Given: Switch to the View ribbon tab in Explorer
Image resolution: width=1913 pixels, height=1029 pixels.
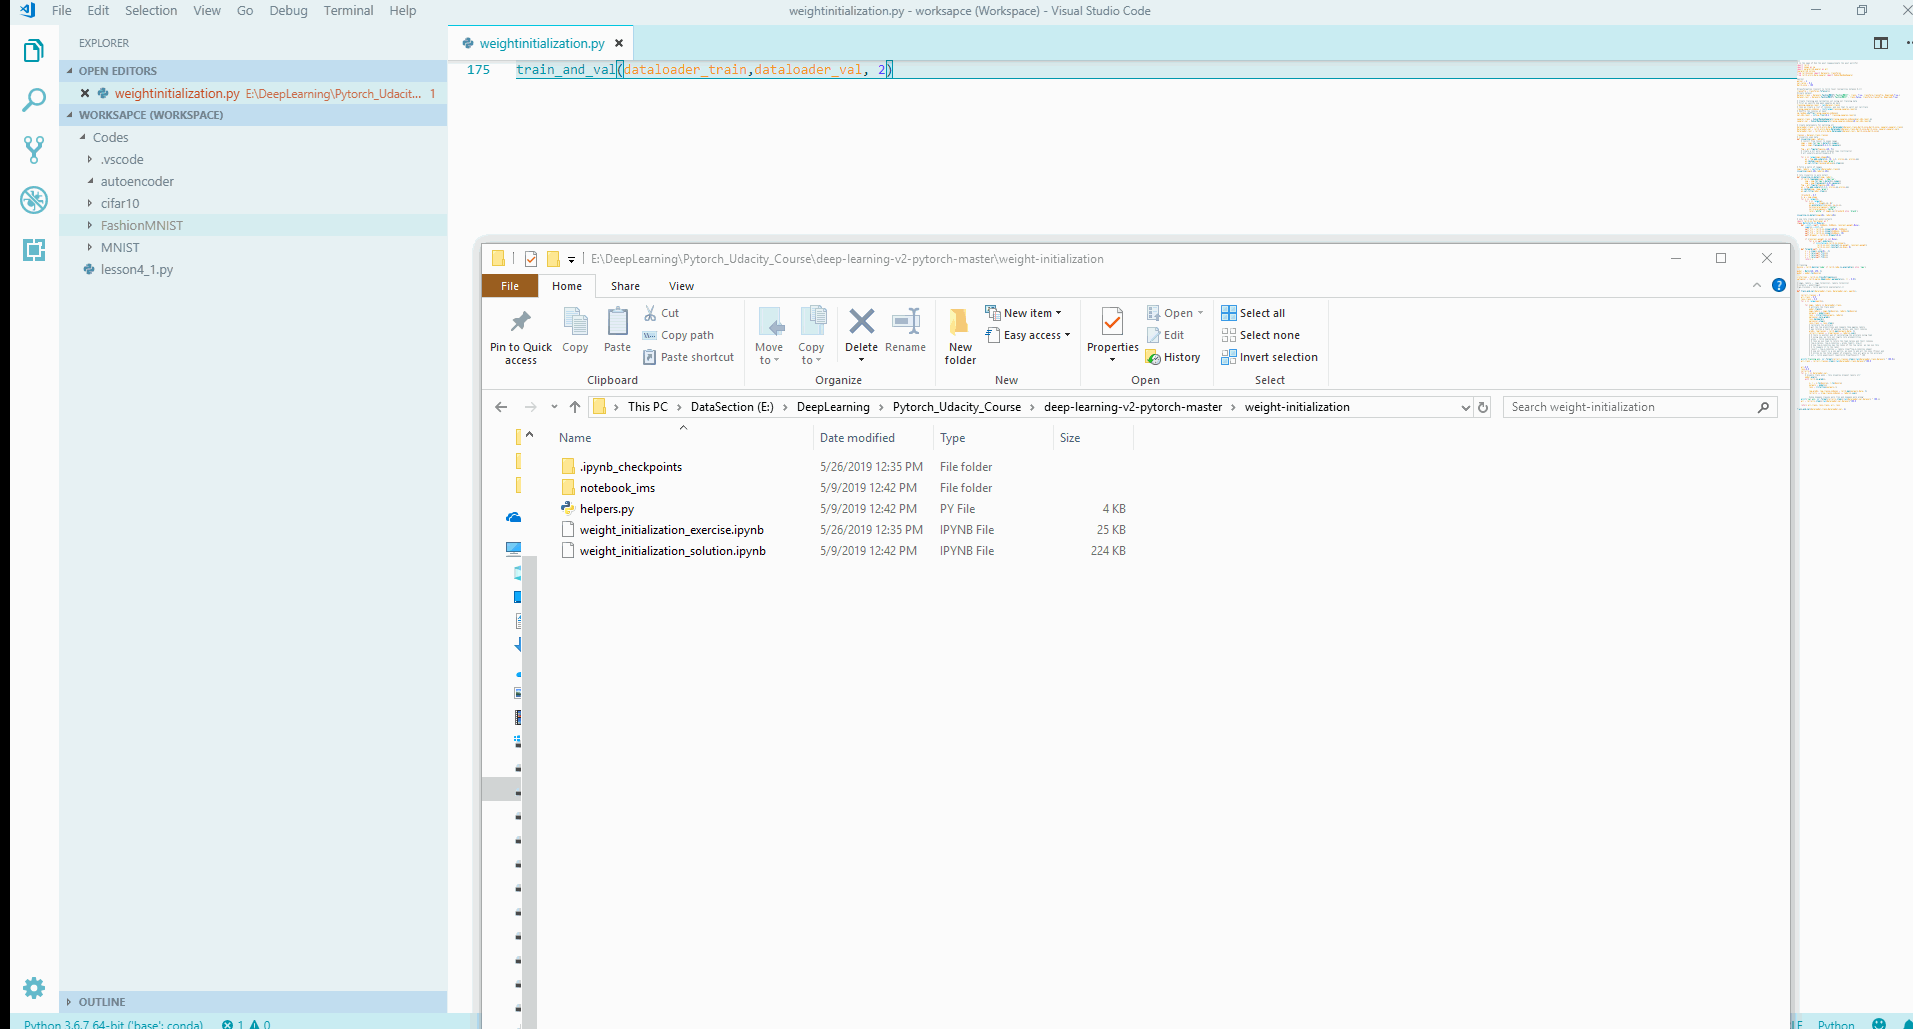Looking at the screenshot, I should (x=681, y=286).
